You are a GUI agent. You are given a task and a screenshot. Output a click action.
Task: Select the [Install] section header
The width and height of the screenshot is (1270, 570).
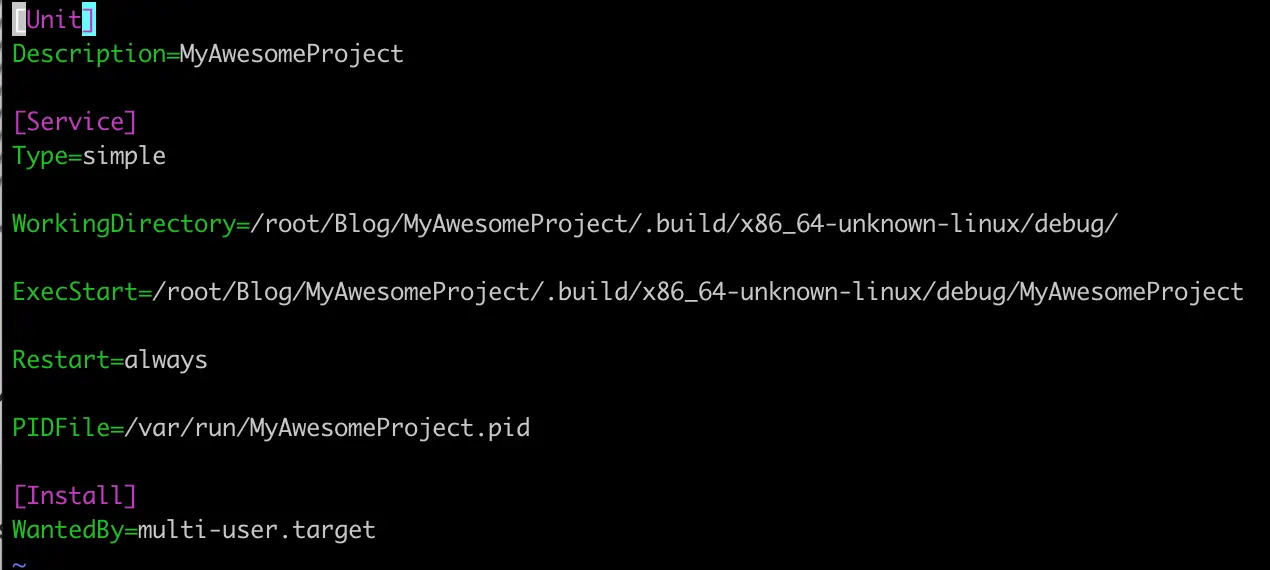(x=75, y=496)
